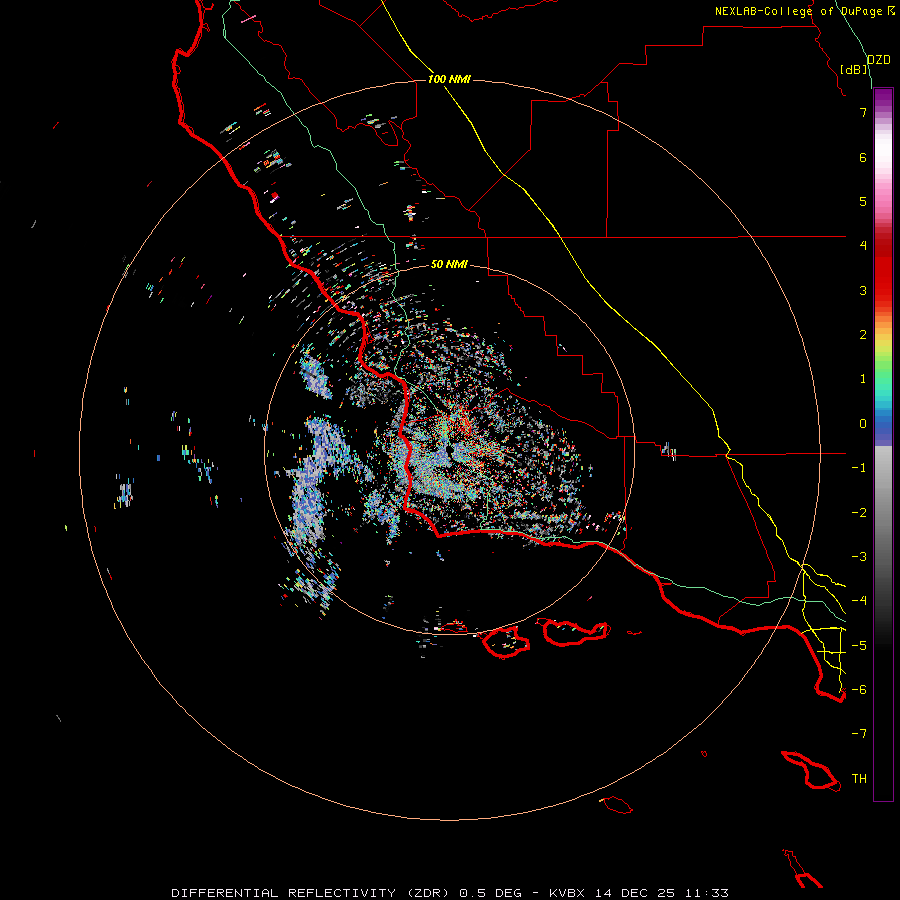Click the 5 value on color scale
Screen dimensions: 900x900
click(863, 201)
